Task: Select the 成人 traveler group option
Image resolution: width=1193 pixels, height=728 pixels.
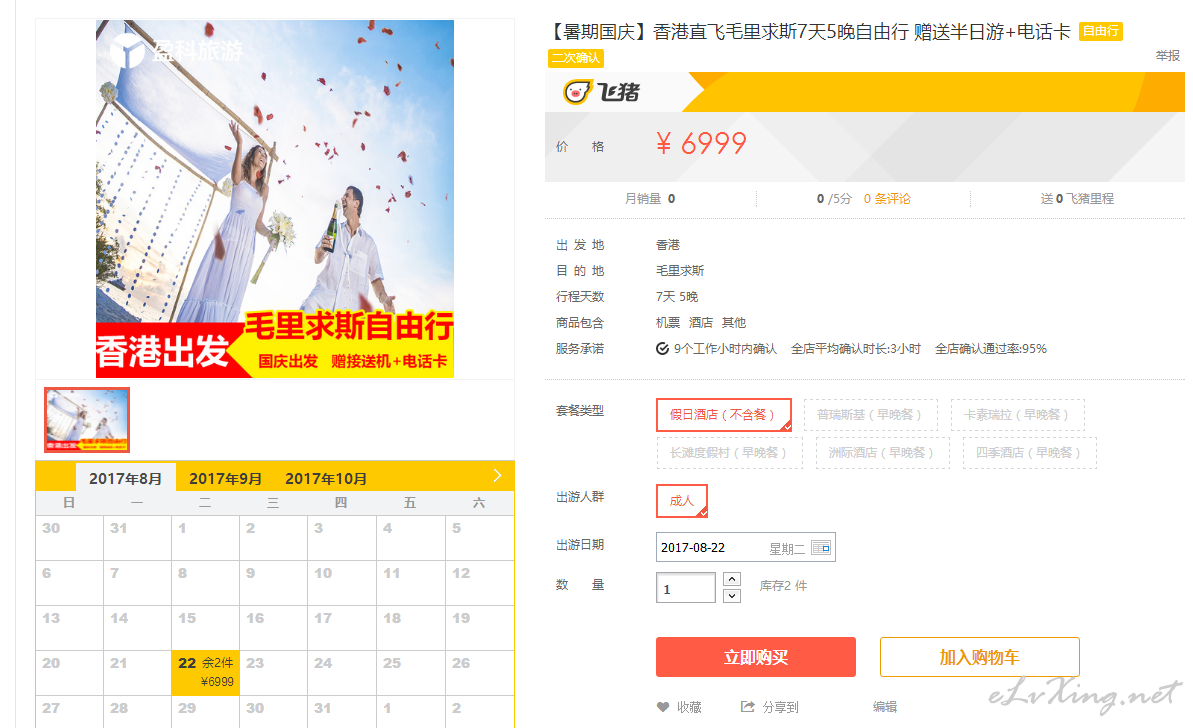Action: click(682, 501)
